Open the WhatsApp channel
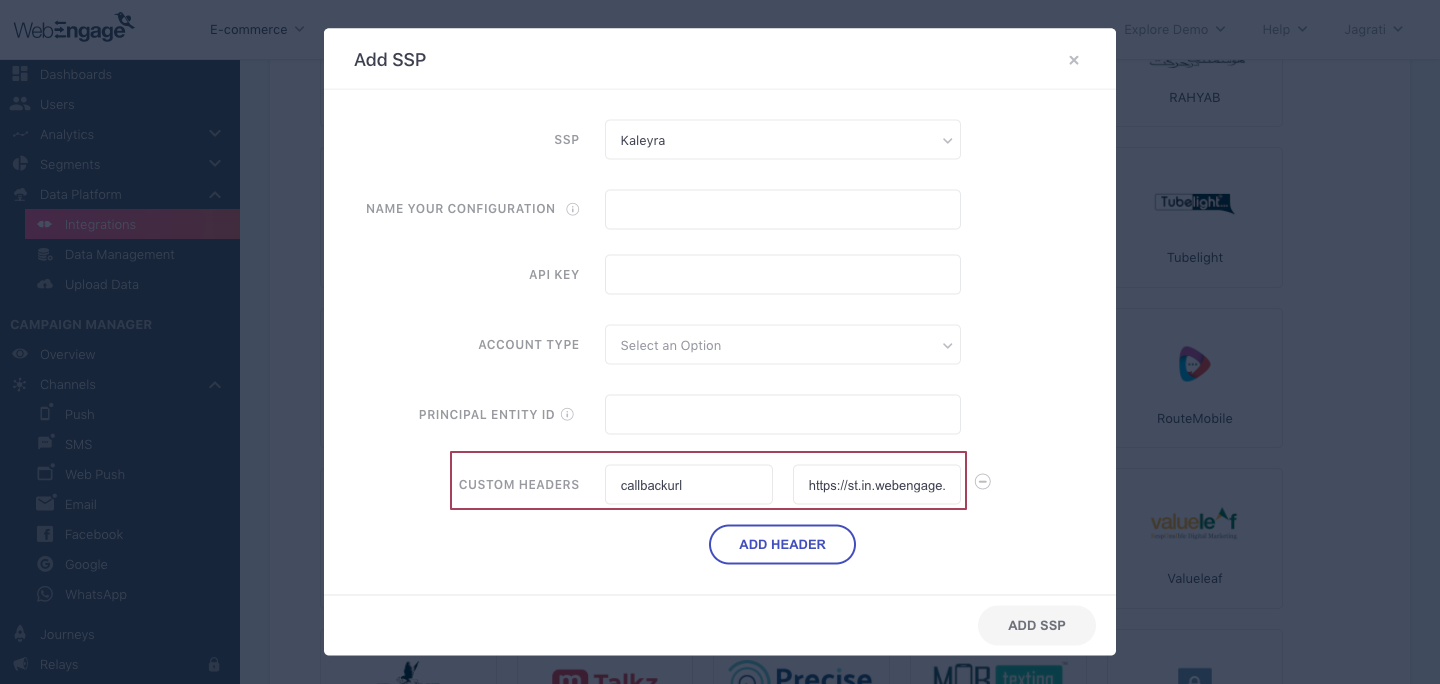The height and width of the screenshot is (684, 1440). tap(96, 594)
